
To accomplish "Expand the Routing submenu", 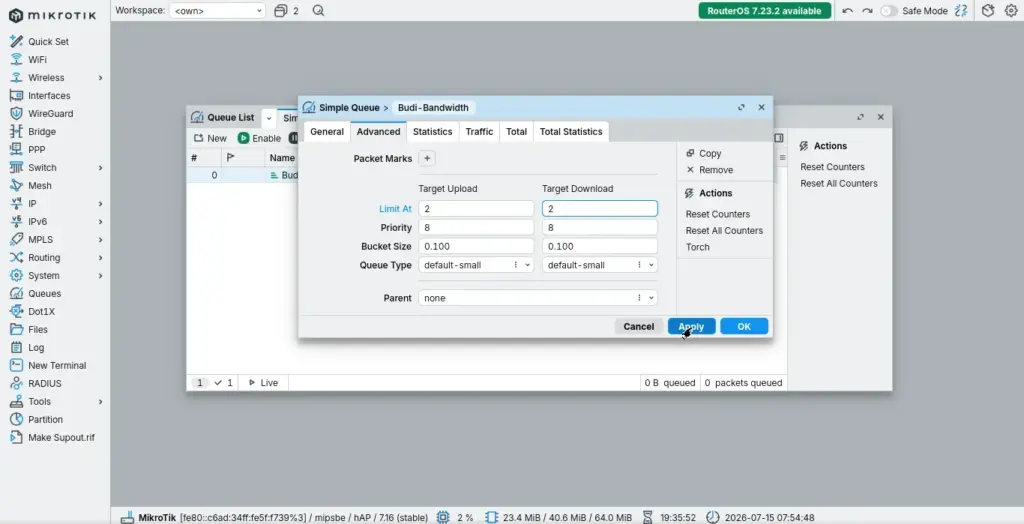I will (101, 257).
